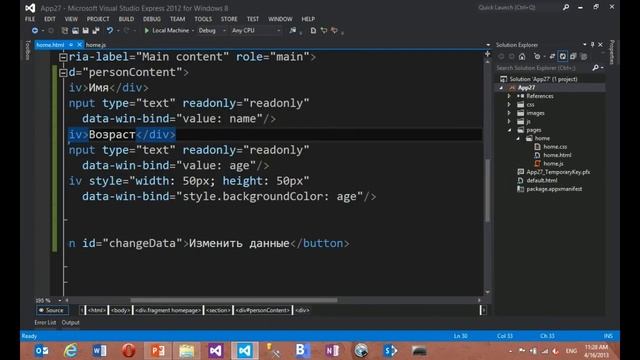Click the <body> breadcrumb tag
Screen dimensions: 640x360
click(120, 310)
